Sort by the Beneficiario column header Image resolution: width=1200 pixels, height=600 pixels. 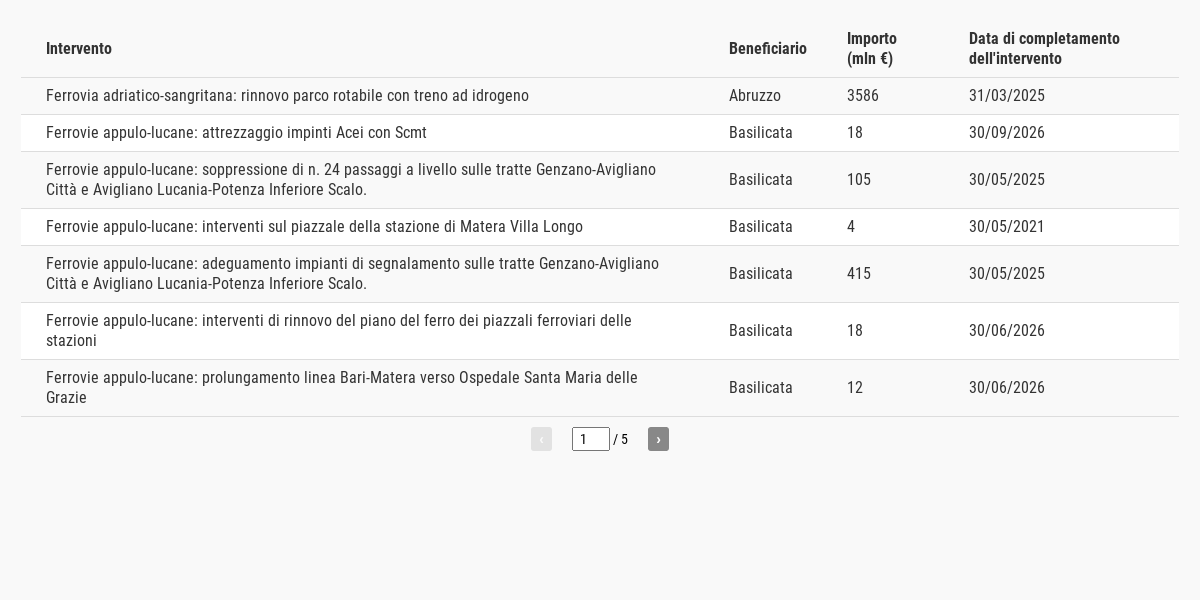[x=768, y=48]
